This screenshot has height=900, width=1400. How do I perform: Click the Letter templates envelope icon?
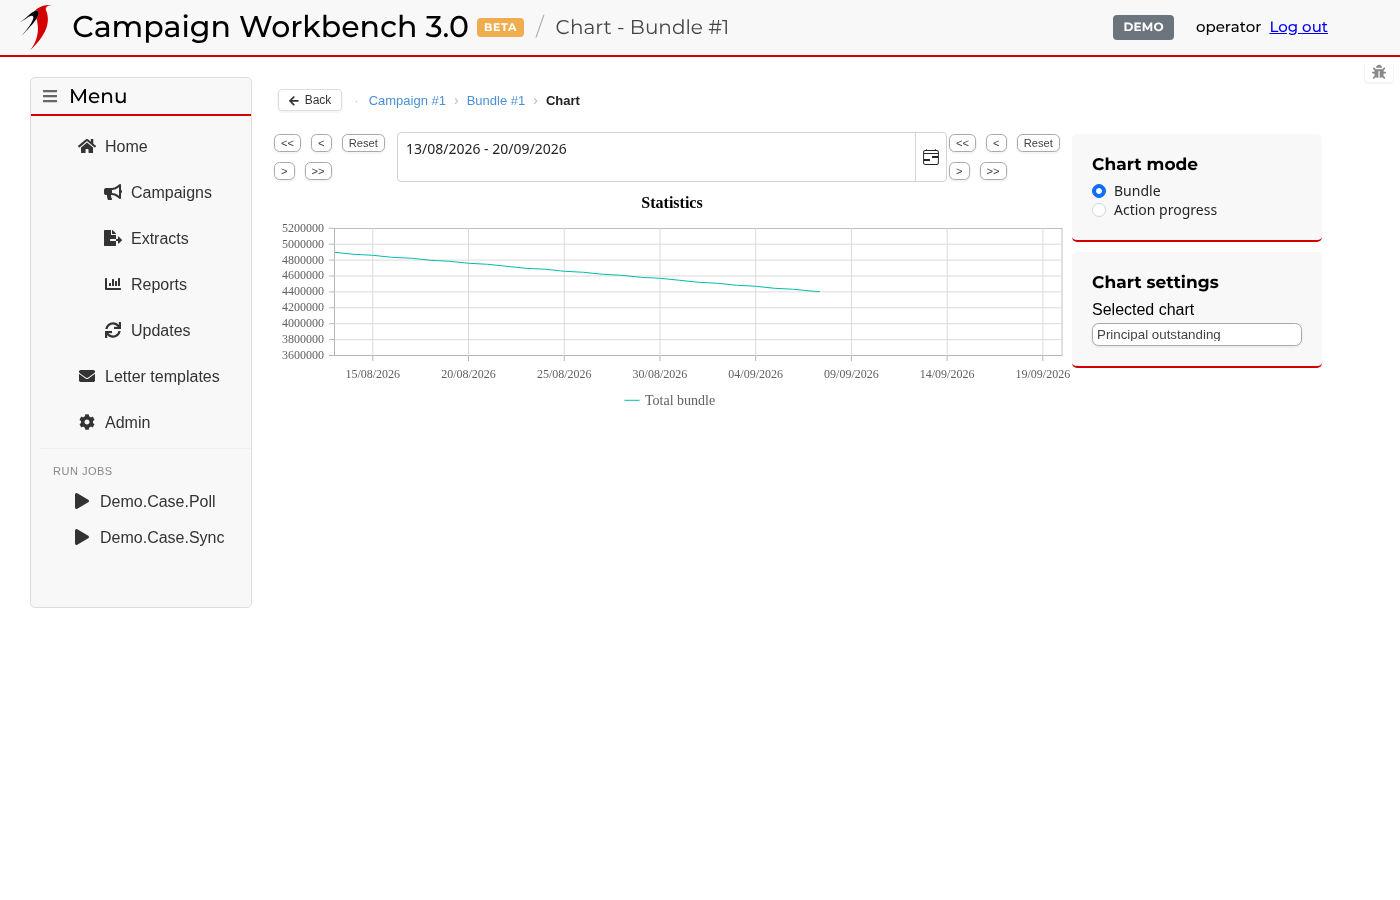click(x=87, y=376)
